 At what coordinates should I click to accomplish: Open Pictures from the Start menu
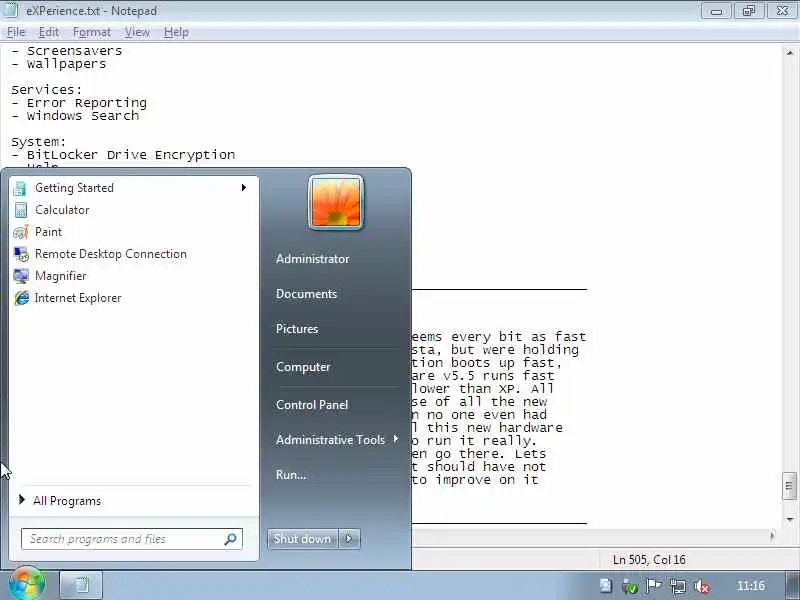[297, 329]
